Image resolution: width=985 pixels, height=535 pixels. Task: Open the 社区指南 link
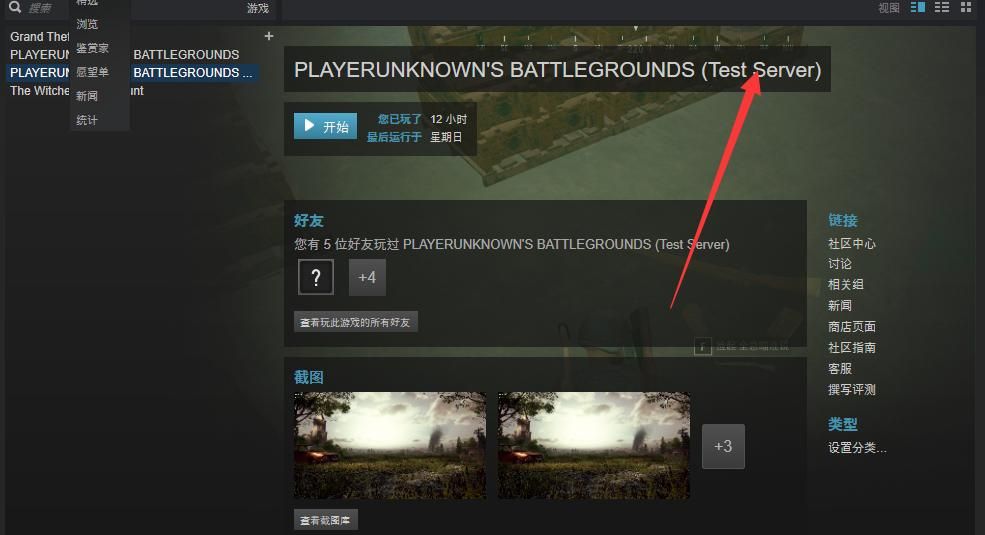coord(852,347)
